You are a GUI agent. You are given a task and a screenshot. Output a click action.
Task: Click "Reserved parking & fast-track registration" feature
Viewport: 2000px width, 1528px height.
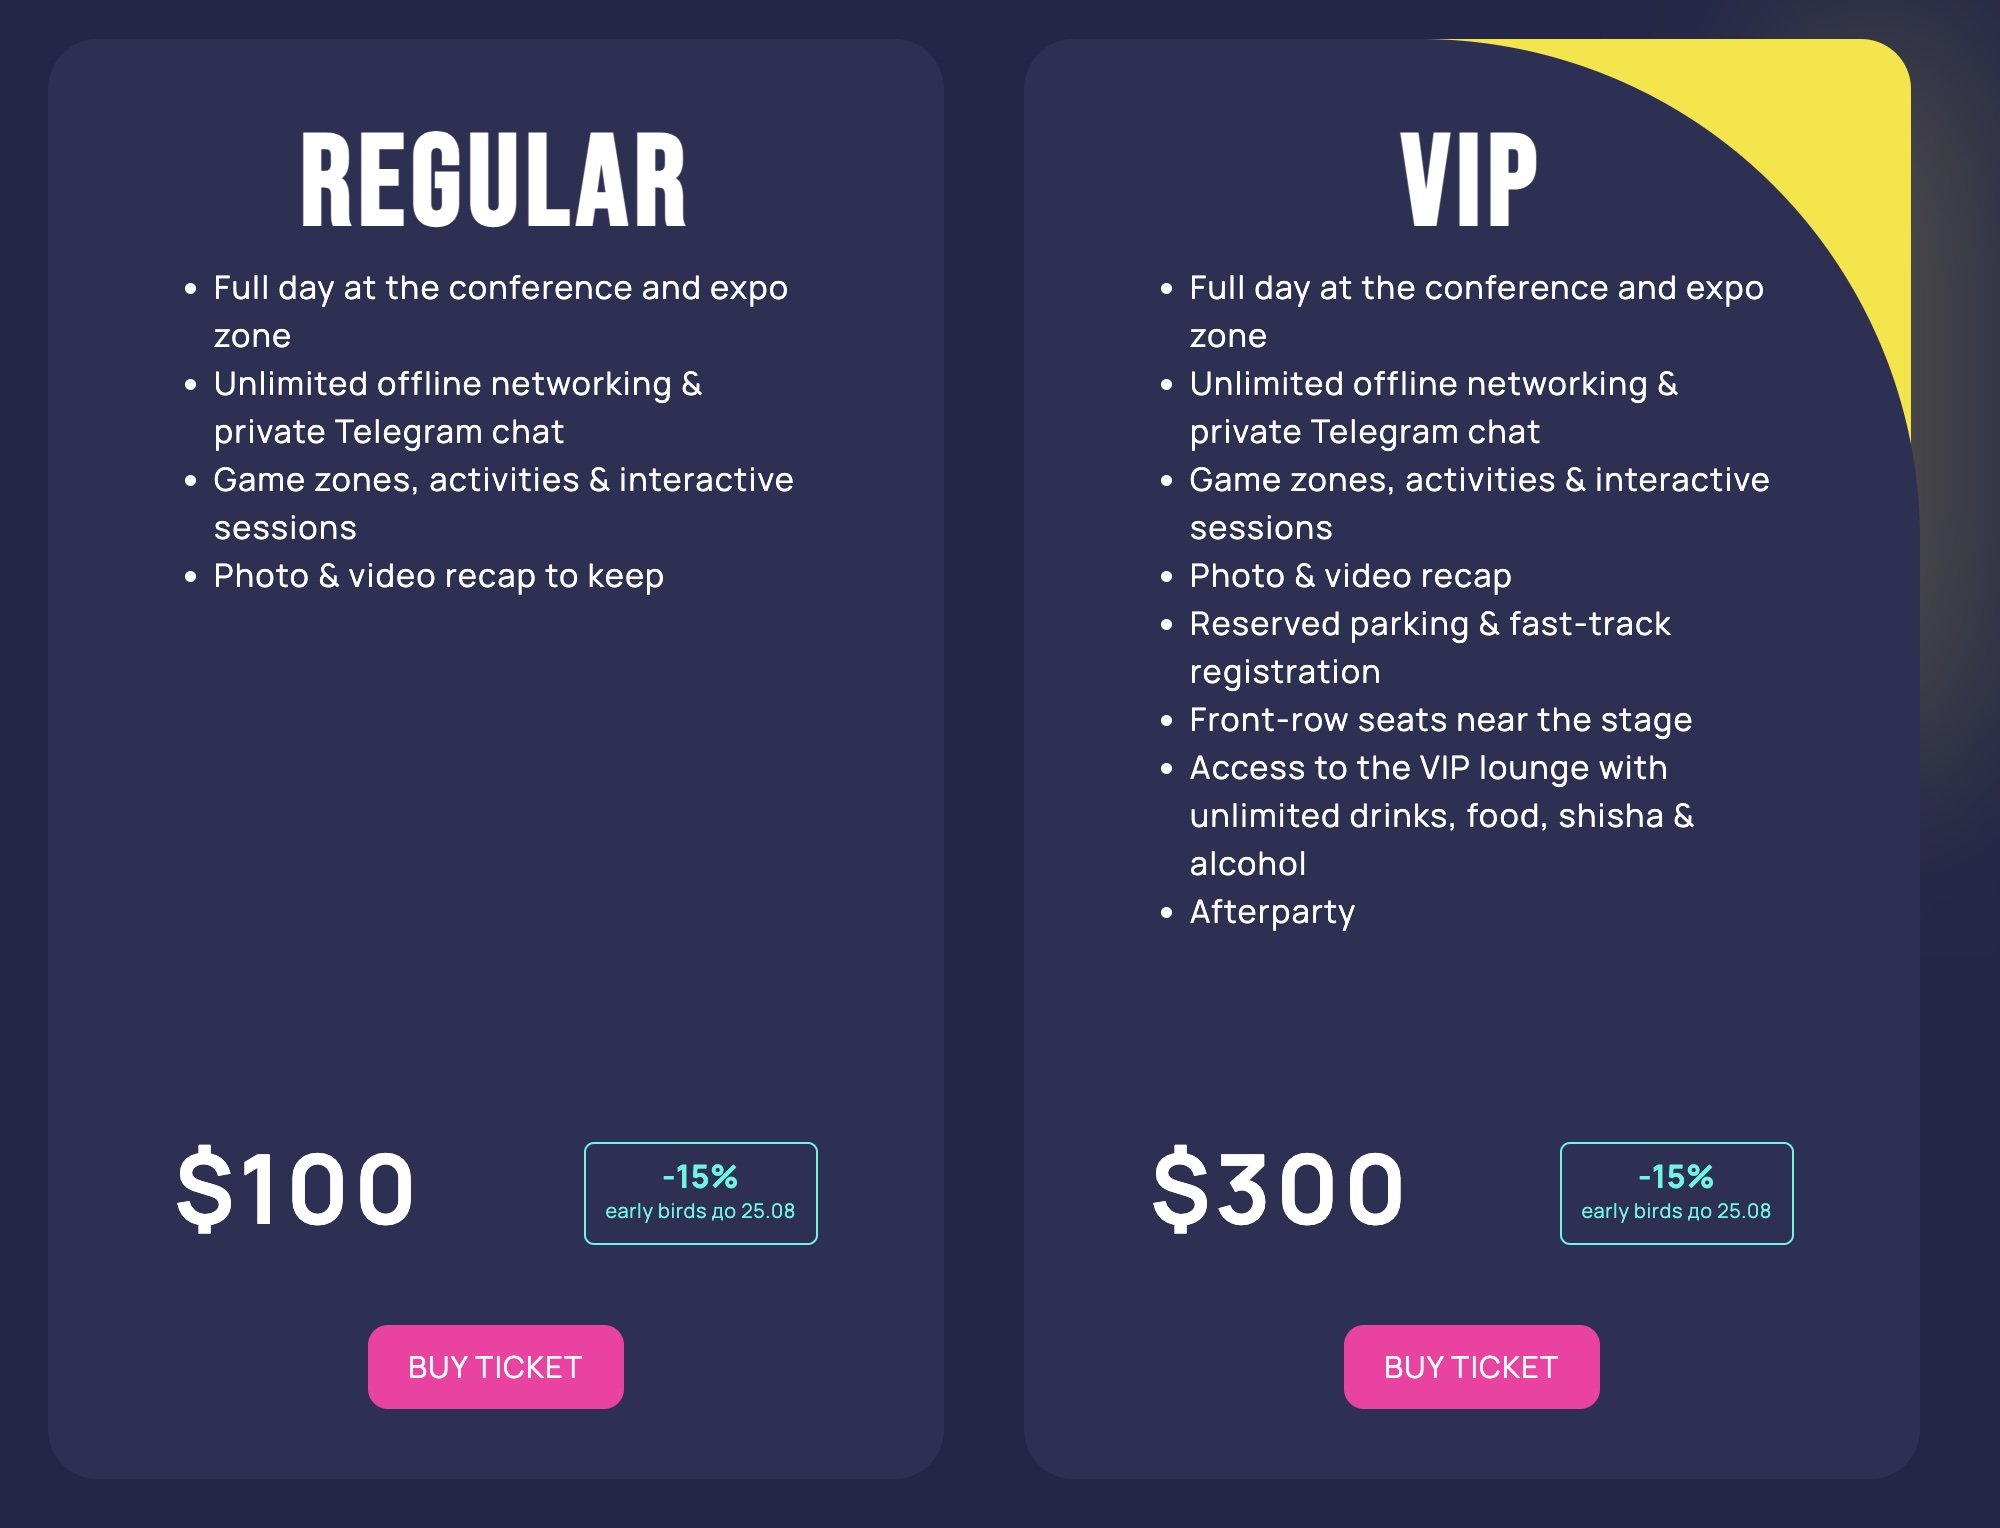1429,647
